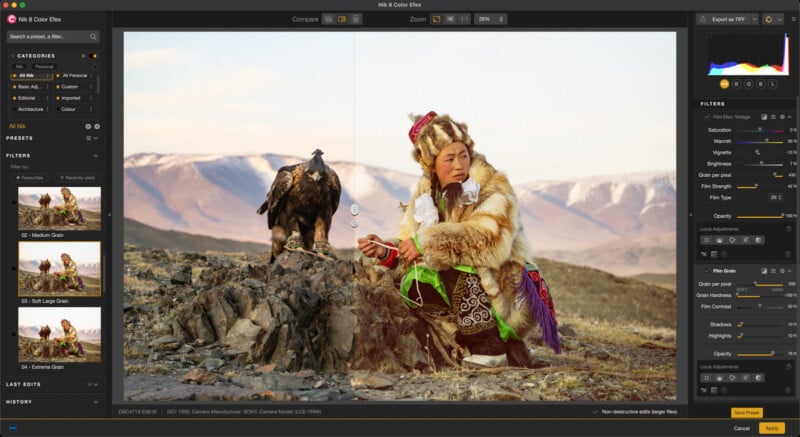
Task: Select the L luminance histogram button
Action: 771,84
